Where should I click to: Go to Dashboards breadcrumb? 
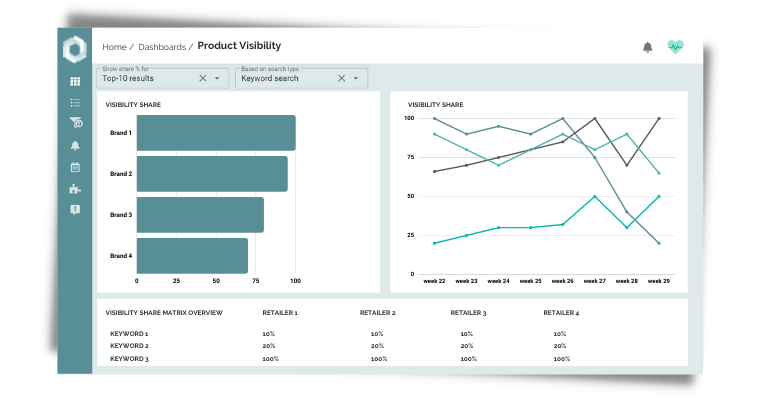point(162,47)
